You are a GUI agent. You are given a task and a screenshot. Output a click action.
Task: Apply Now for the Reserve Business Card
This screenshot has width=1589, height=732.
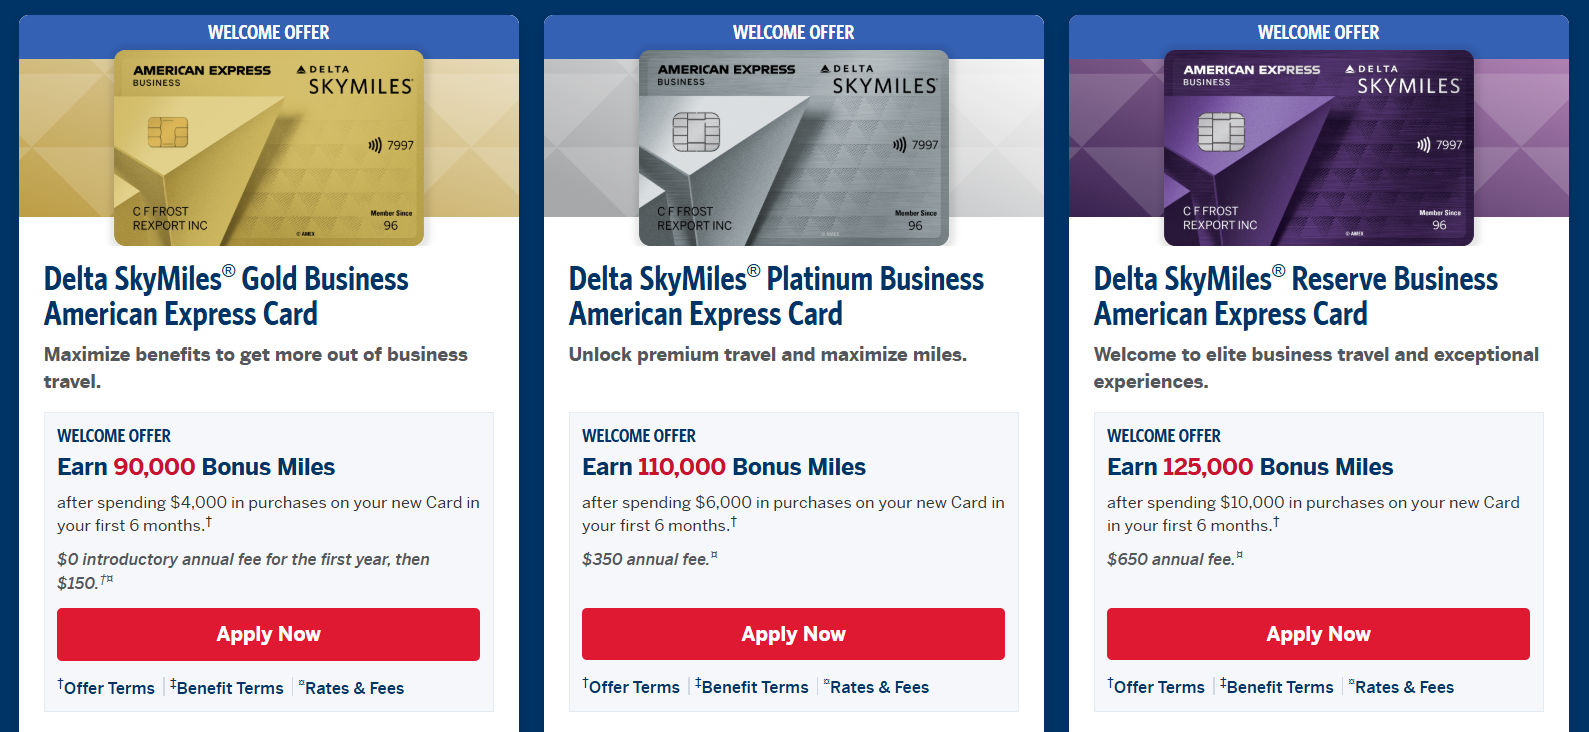[x=1318, y=634]
